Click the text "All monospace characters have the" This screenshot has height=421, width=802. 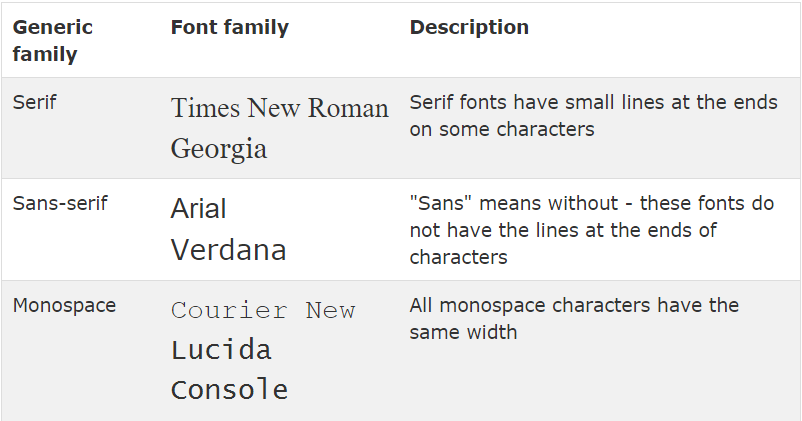(574, 305)
